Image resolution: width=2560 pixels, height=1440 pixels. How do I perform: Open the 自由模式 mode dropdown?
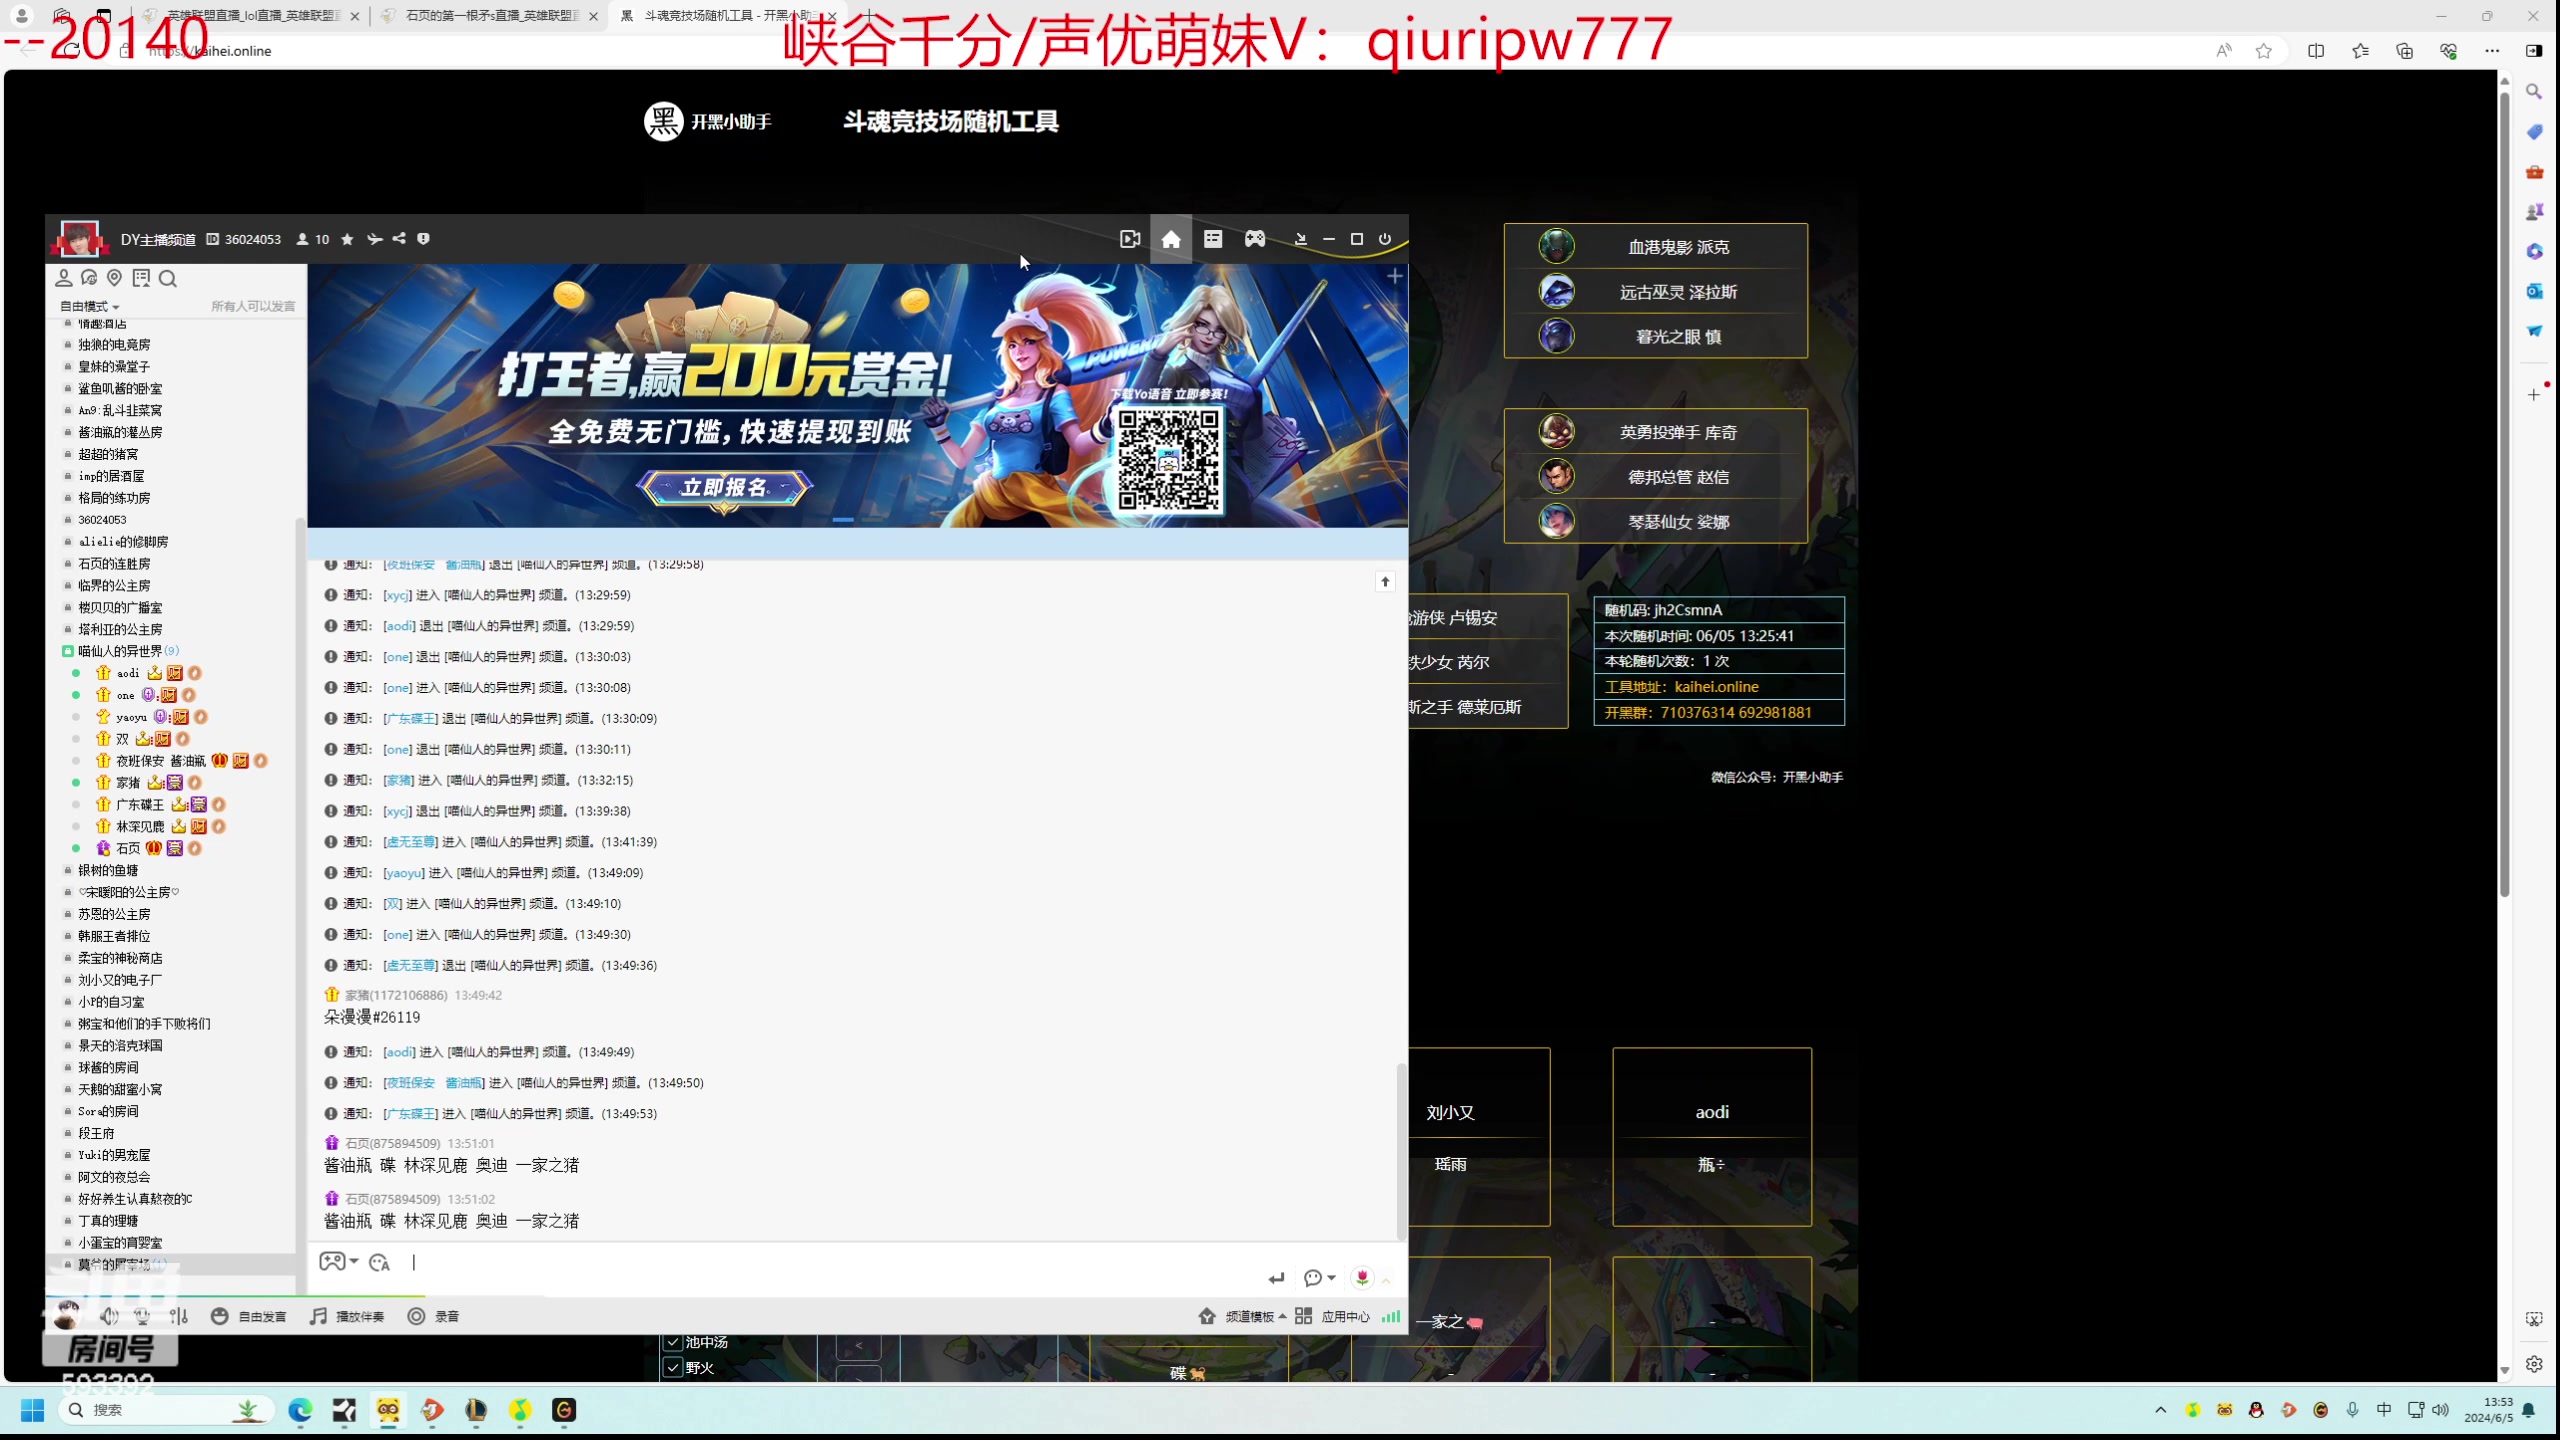(90, 306)
